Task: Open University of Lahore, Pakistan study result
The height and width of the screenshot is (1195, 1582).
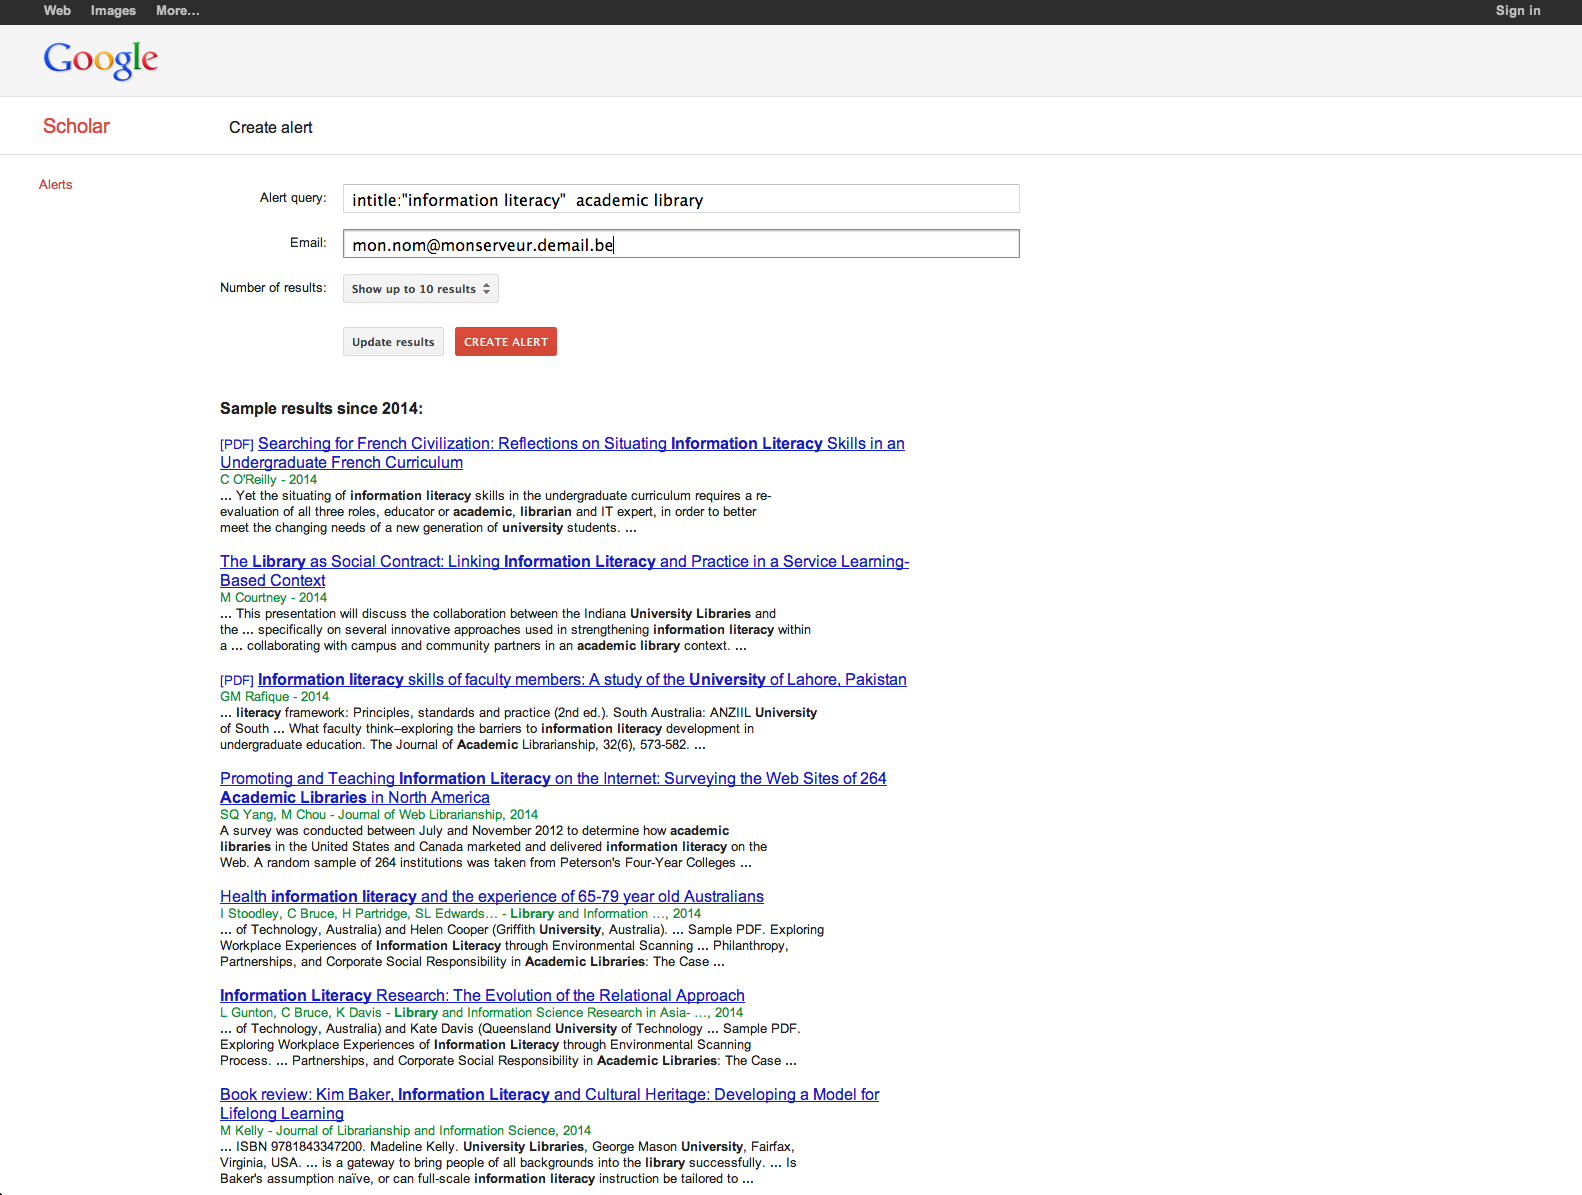Action: (582, 680)
